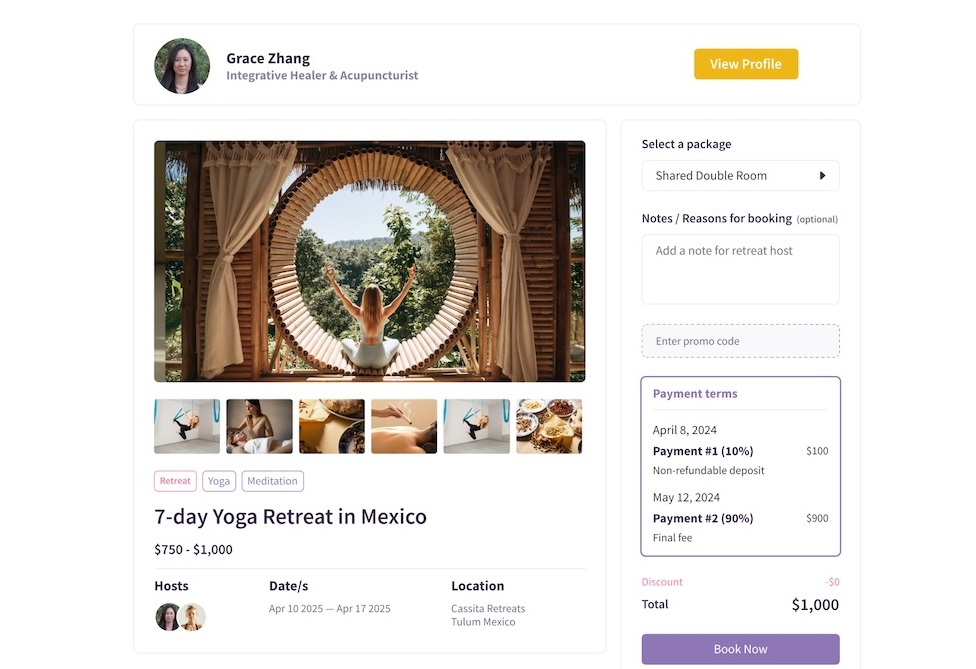Image resolution: width=976 pixels, height=669 pixels.
Task: Open the second aerial yoga thumbnail
Action: pyautogui.click(x=476, y=426)
